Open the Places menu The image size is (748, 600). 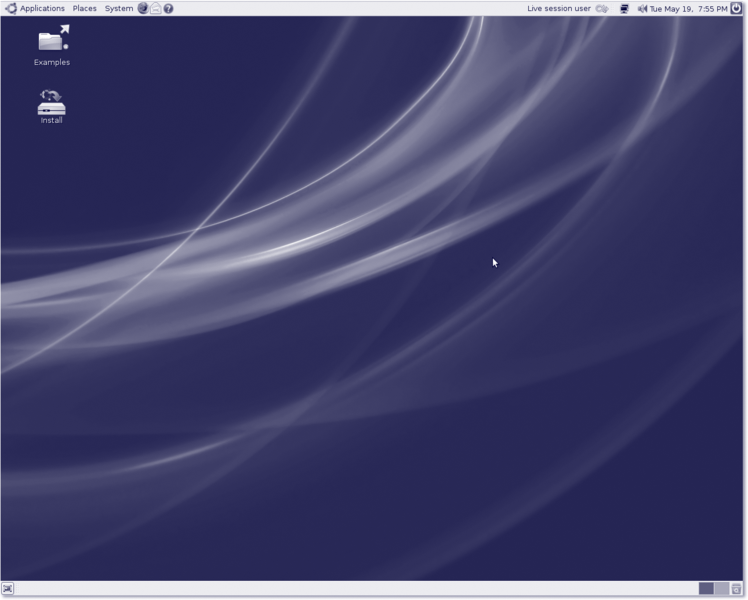pos(85,8)
